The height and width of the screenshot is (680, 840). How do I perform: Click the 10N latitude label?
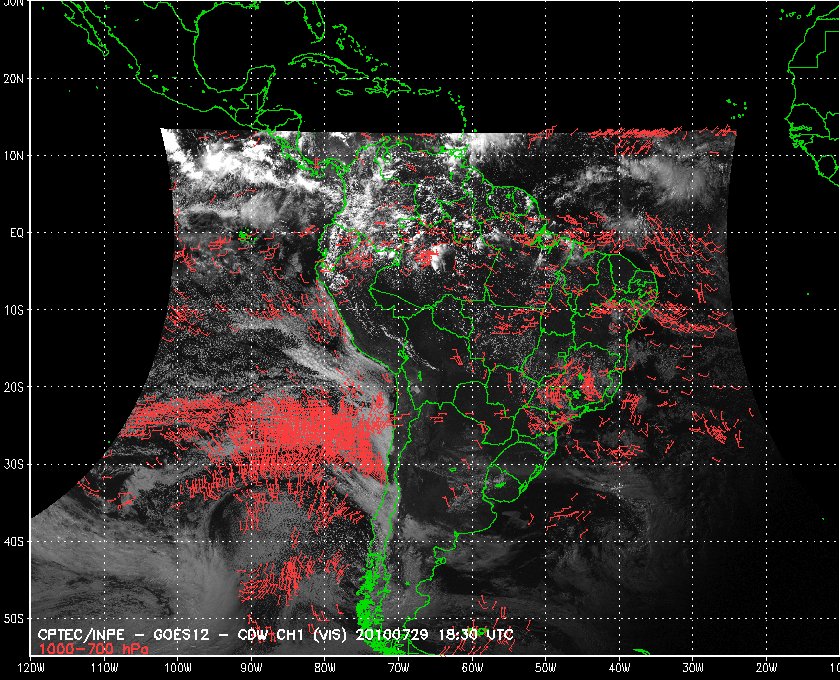coord(13,156)
